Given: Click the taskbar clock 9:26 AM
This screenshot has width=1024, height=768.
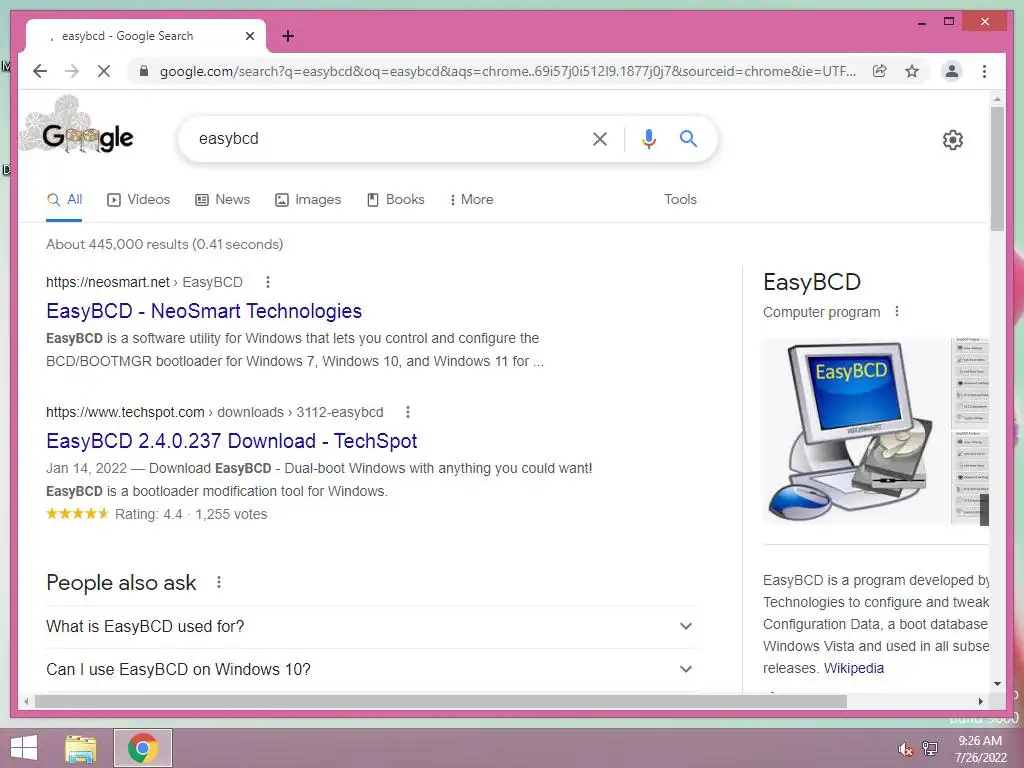Looking at the screenshot, I should coord(980,741).
